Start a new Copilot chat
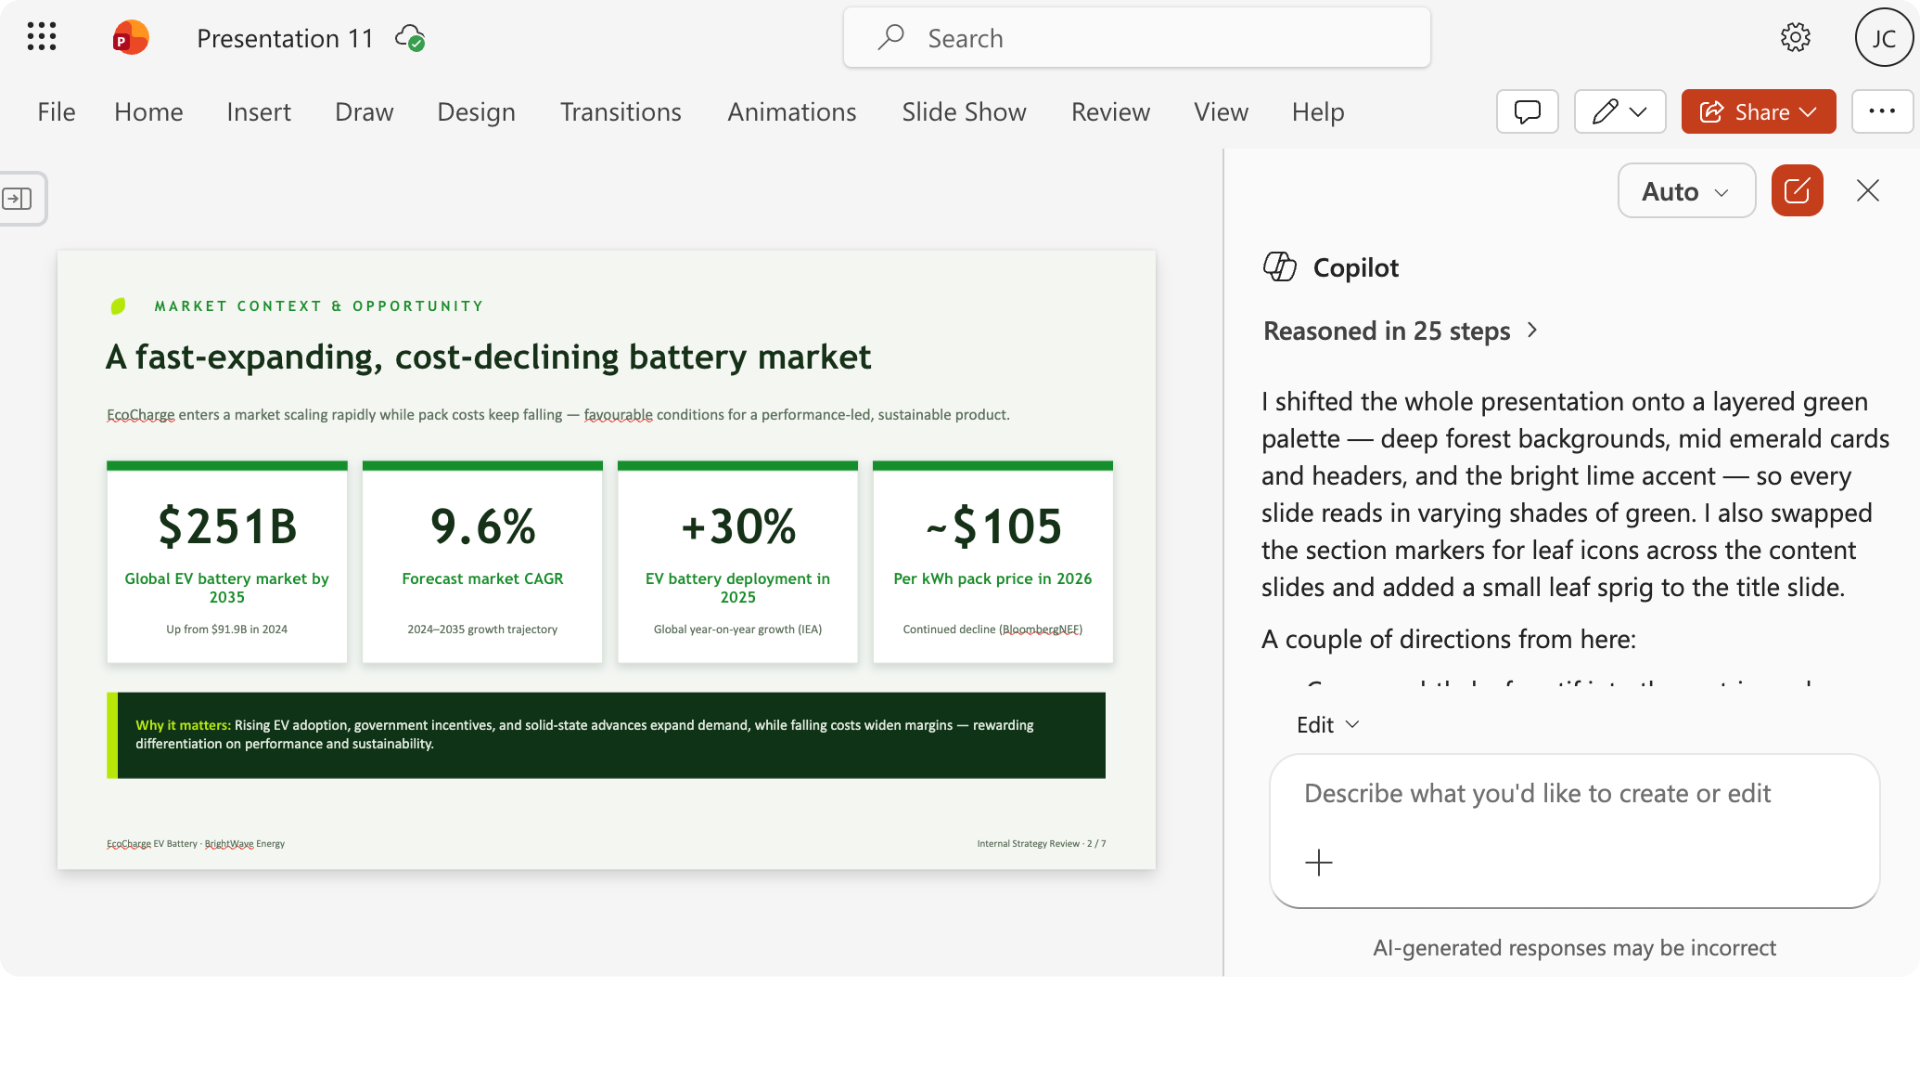The width and height of the screenshot is (1920, 1080). point(1797,190)
